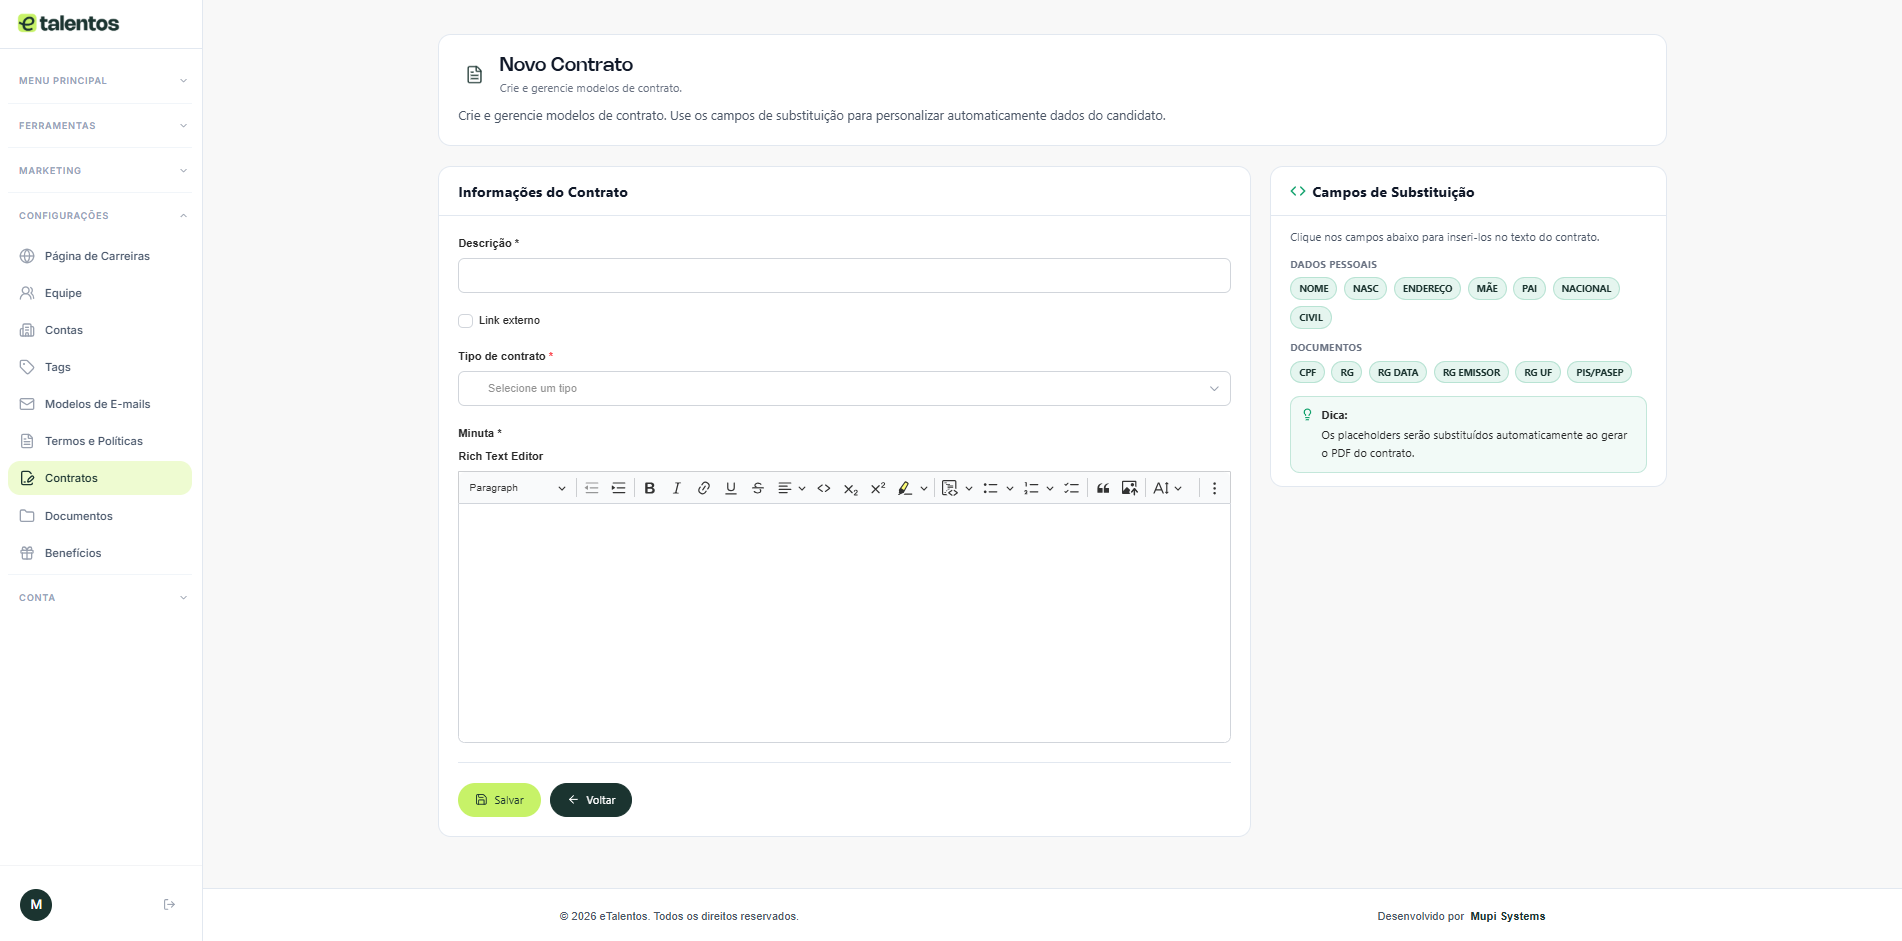1902x941 pixels.
Task: Click the Voltar button
Action: pos(591,800)
